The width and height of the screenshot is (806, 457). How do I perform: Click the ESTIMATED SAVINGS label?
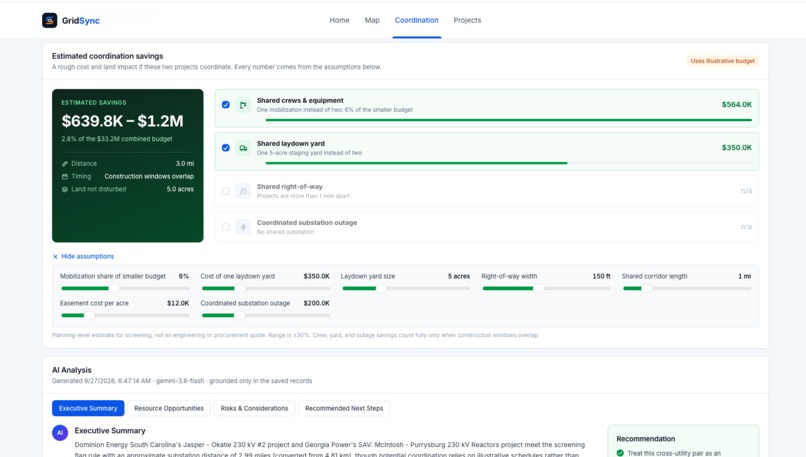(x=94, y=103)
